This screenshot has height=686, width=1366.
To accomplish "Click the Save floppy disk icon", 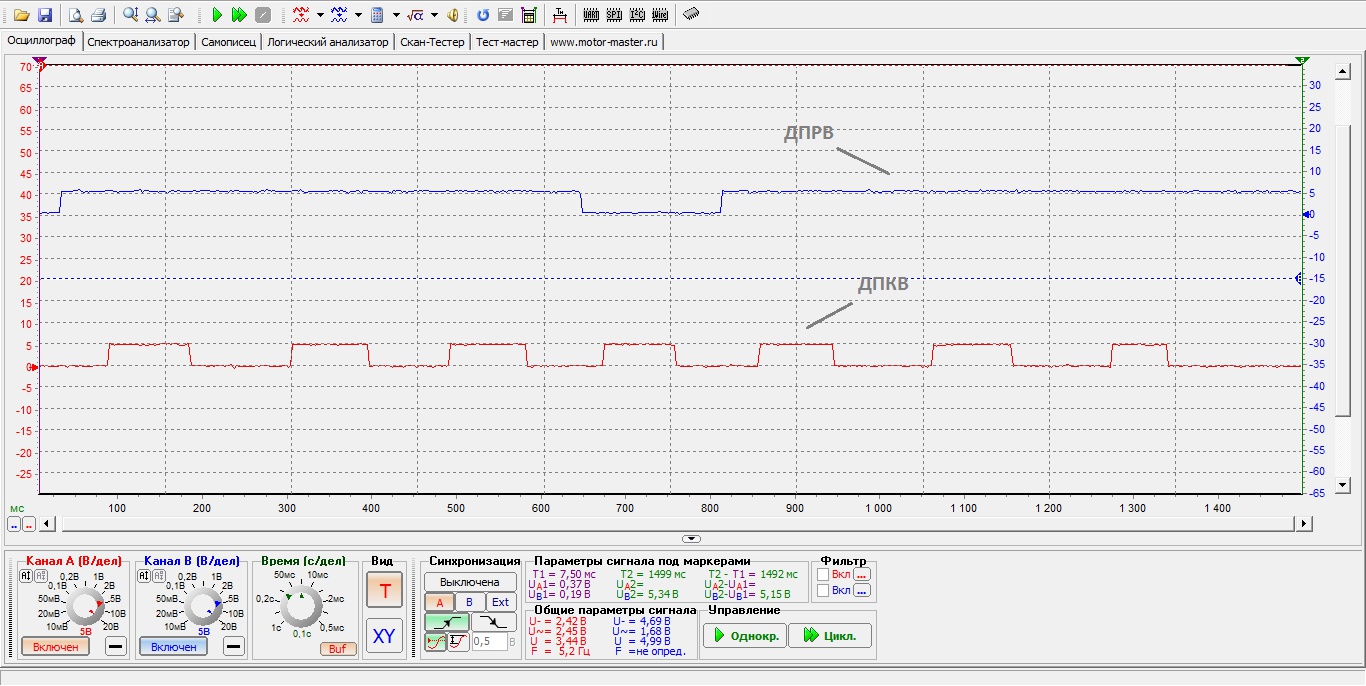I will coord(44,15).
